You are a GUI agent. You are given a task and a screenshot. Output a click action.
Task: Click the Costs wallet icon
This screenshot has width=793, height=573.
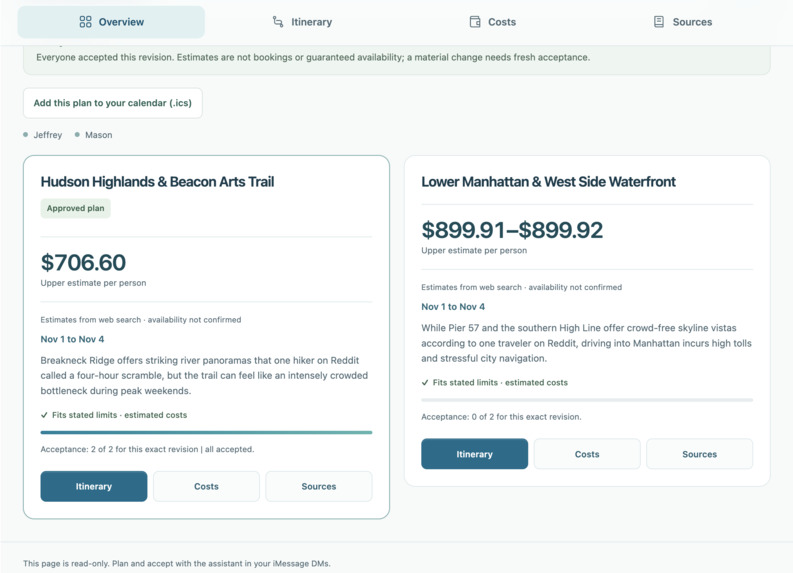(475, 22)
